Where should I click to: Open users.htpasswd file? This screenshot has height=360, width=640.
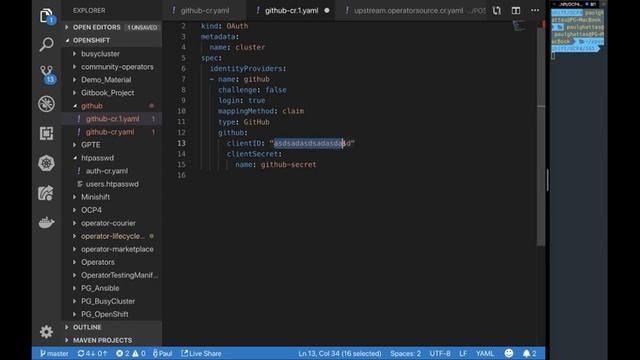click(112, 184)
